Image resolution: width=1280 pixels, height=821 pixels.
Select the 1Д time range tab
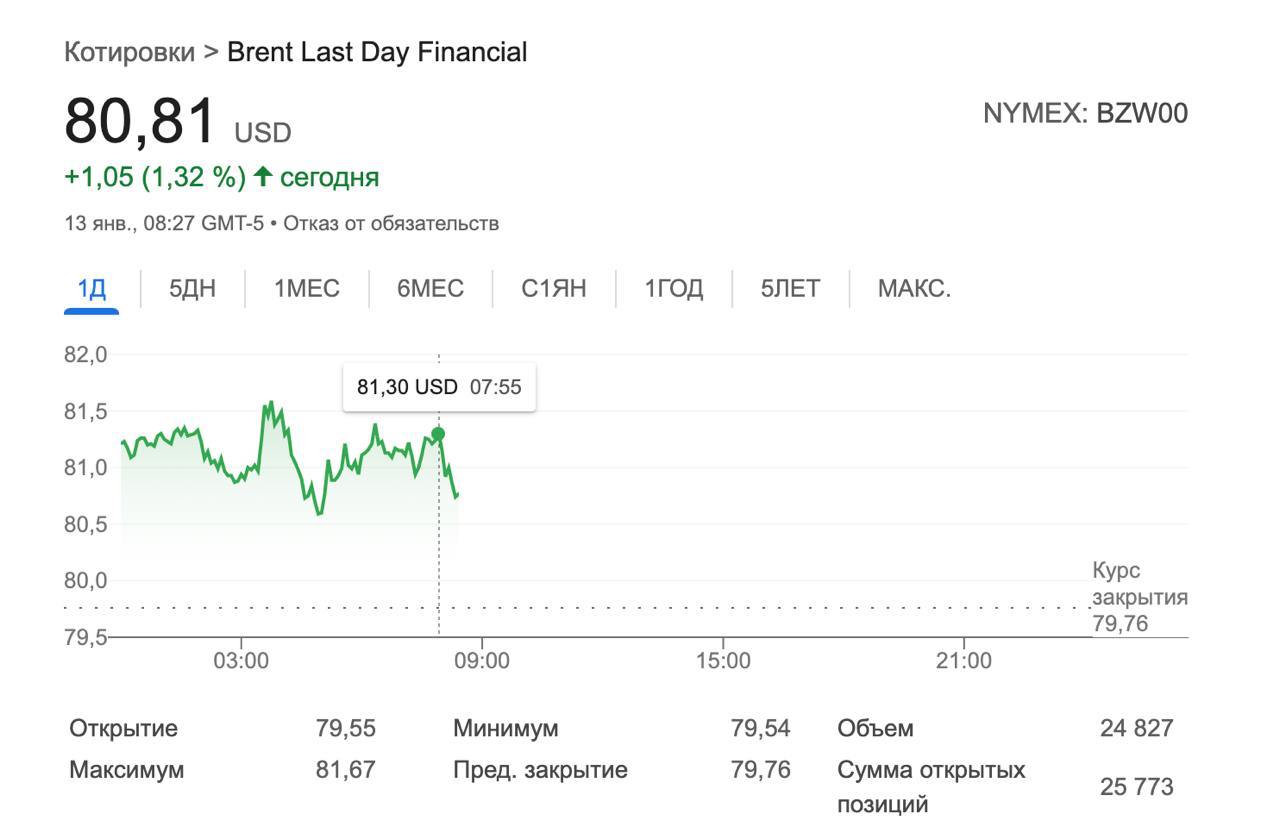point(92,289)
